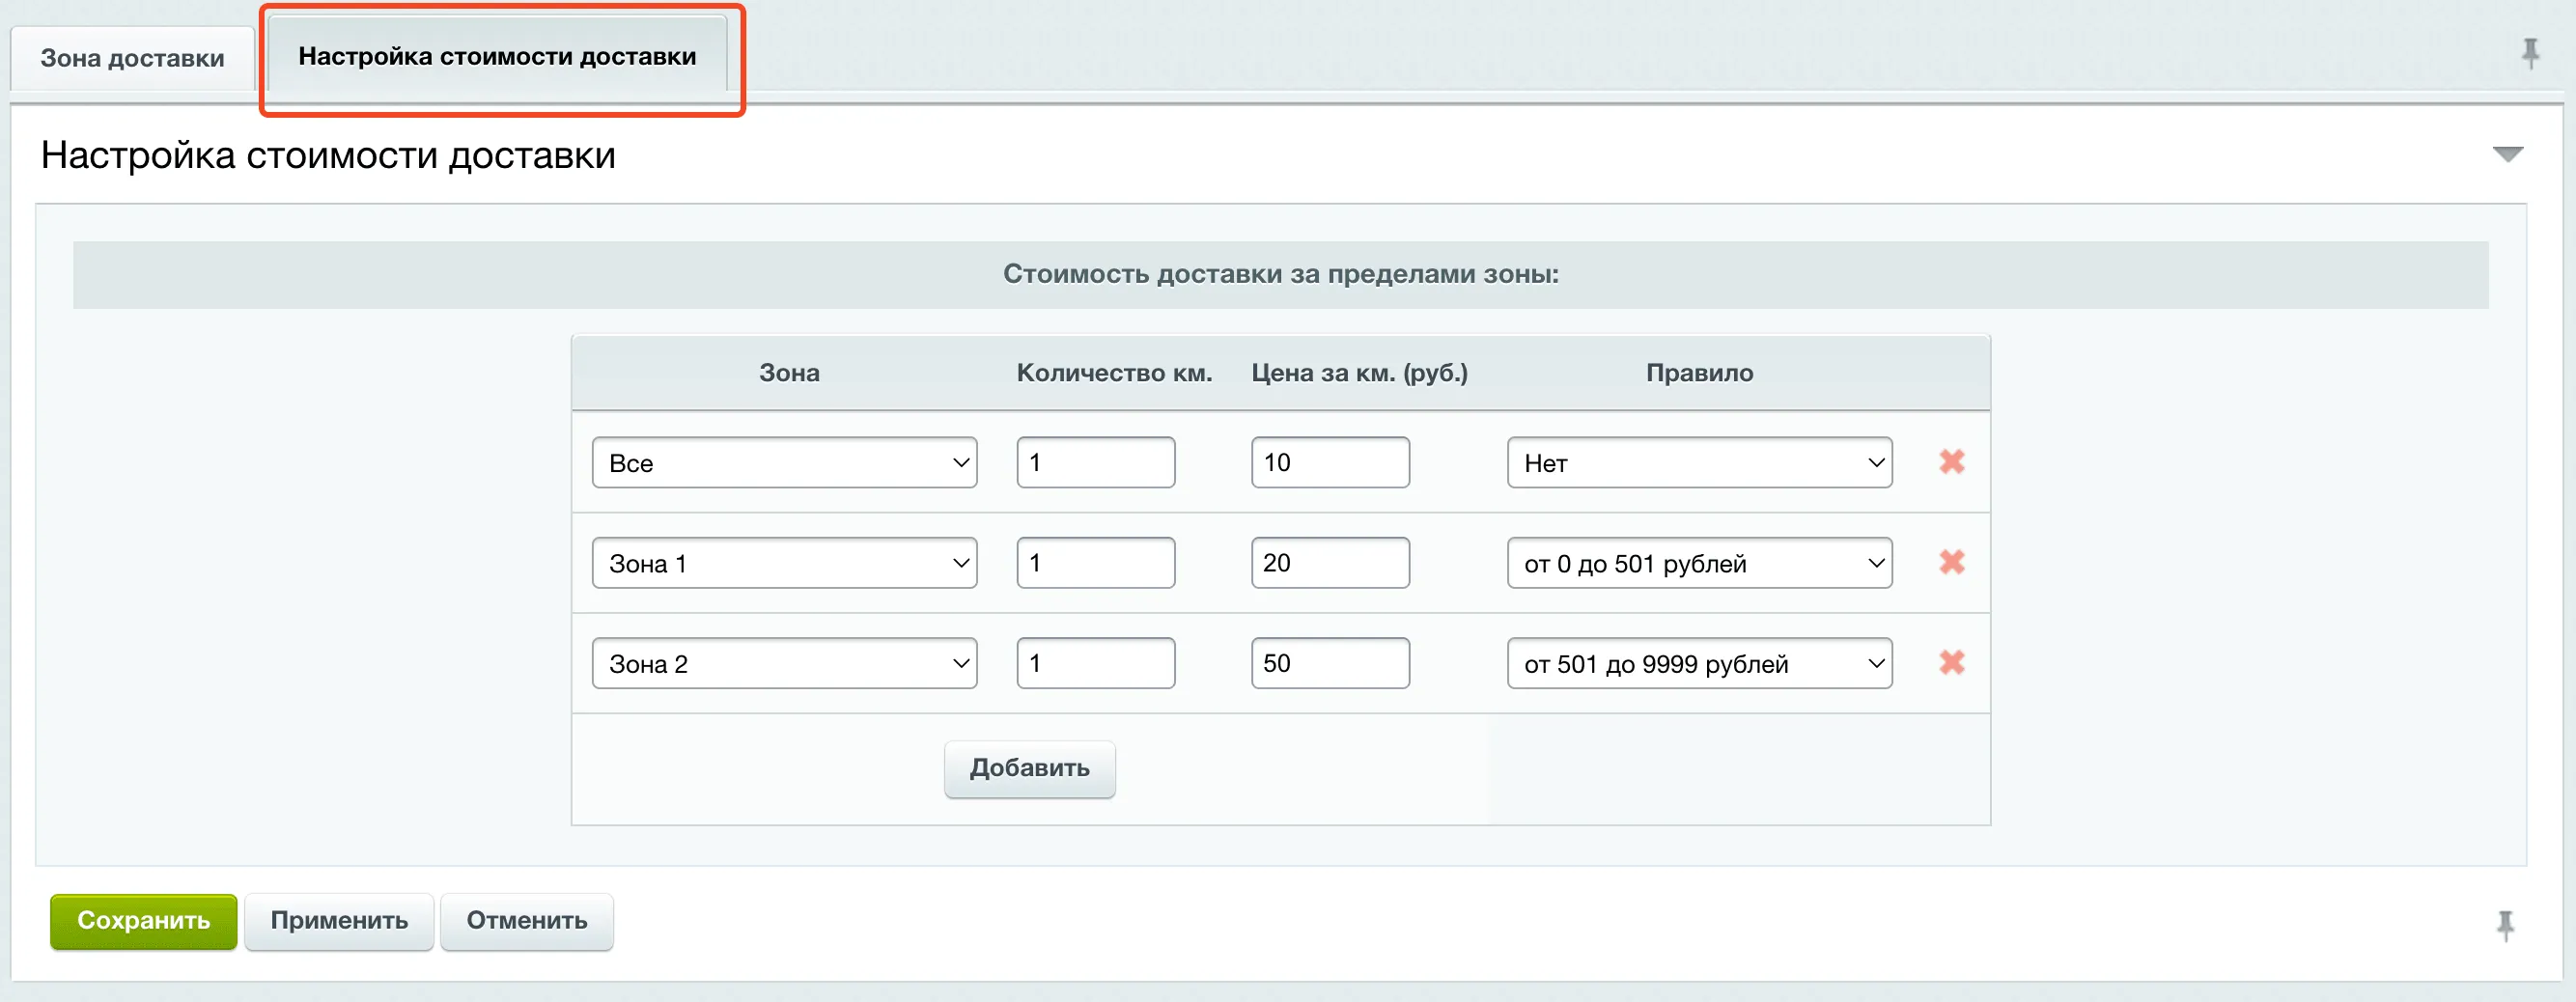The height and width of the screenshot is (1002, 2576).
Task: Click the 'Стоимость доставки за пределами зоны:' heading
Action: coord(1280,274)
